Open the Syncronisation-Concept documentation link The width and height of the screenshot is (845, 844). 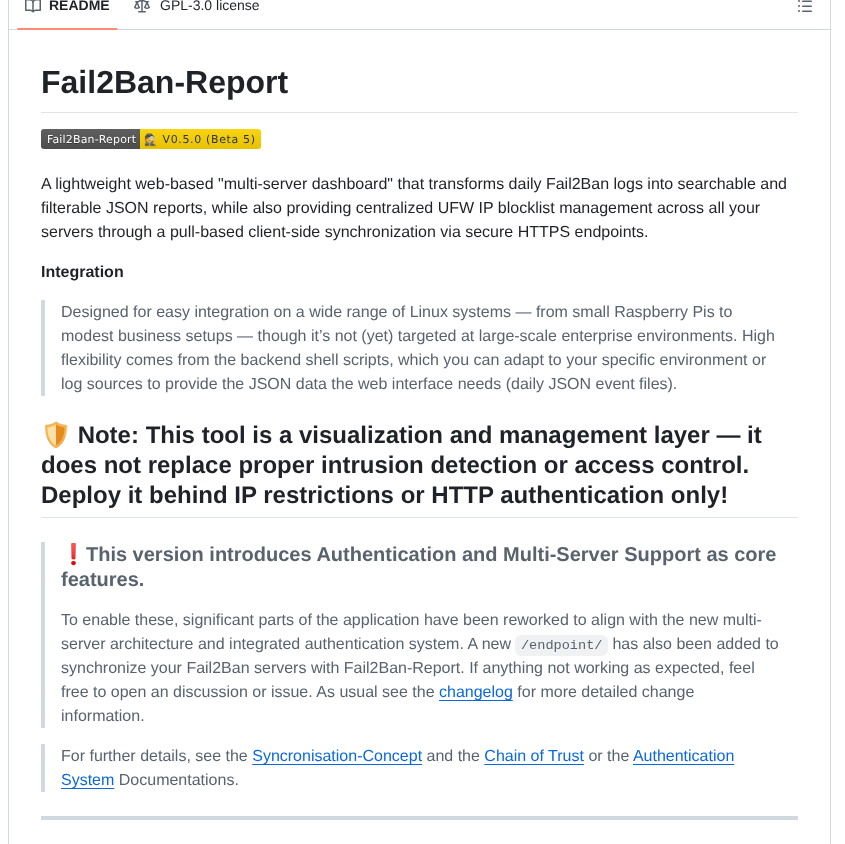point(337,756)
